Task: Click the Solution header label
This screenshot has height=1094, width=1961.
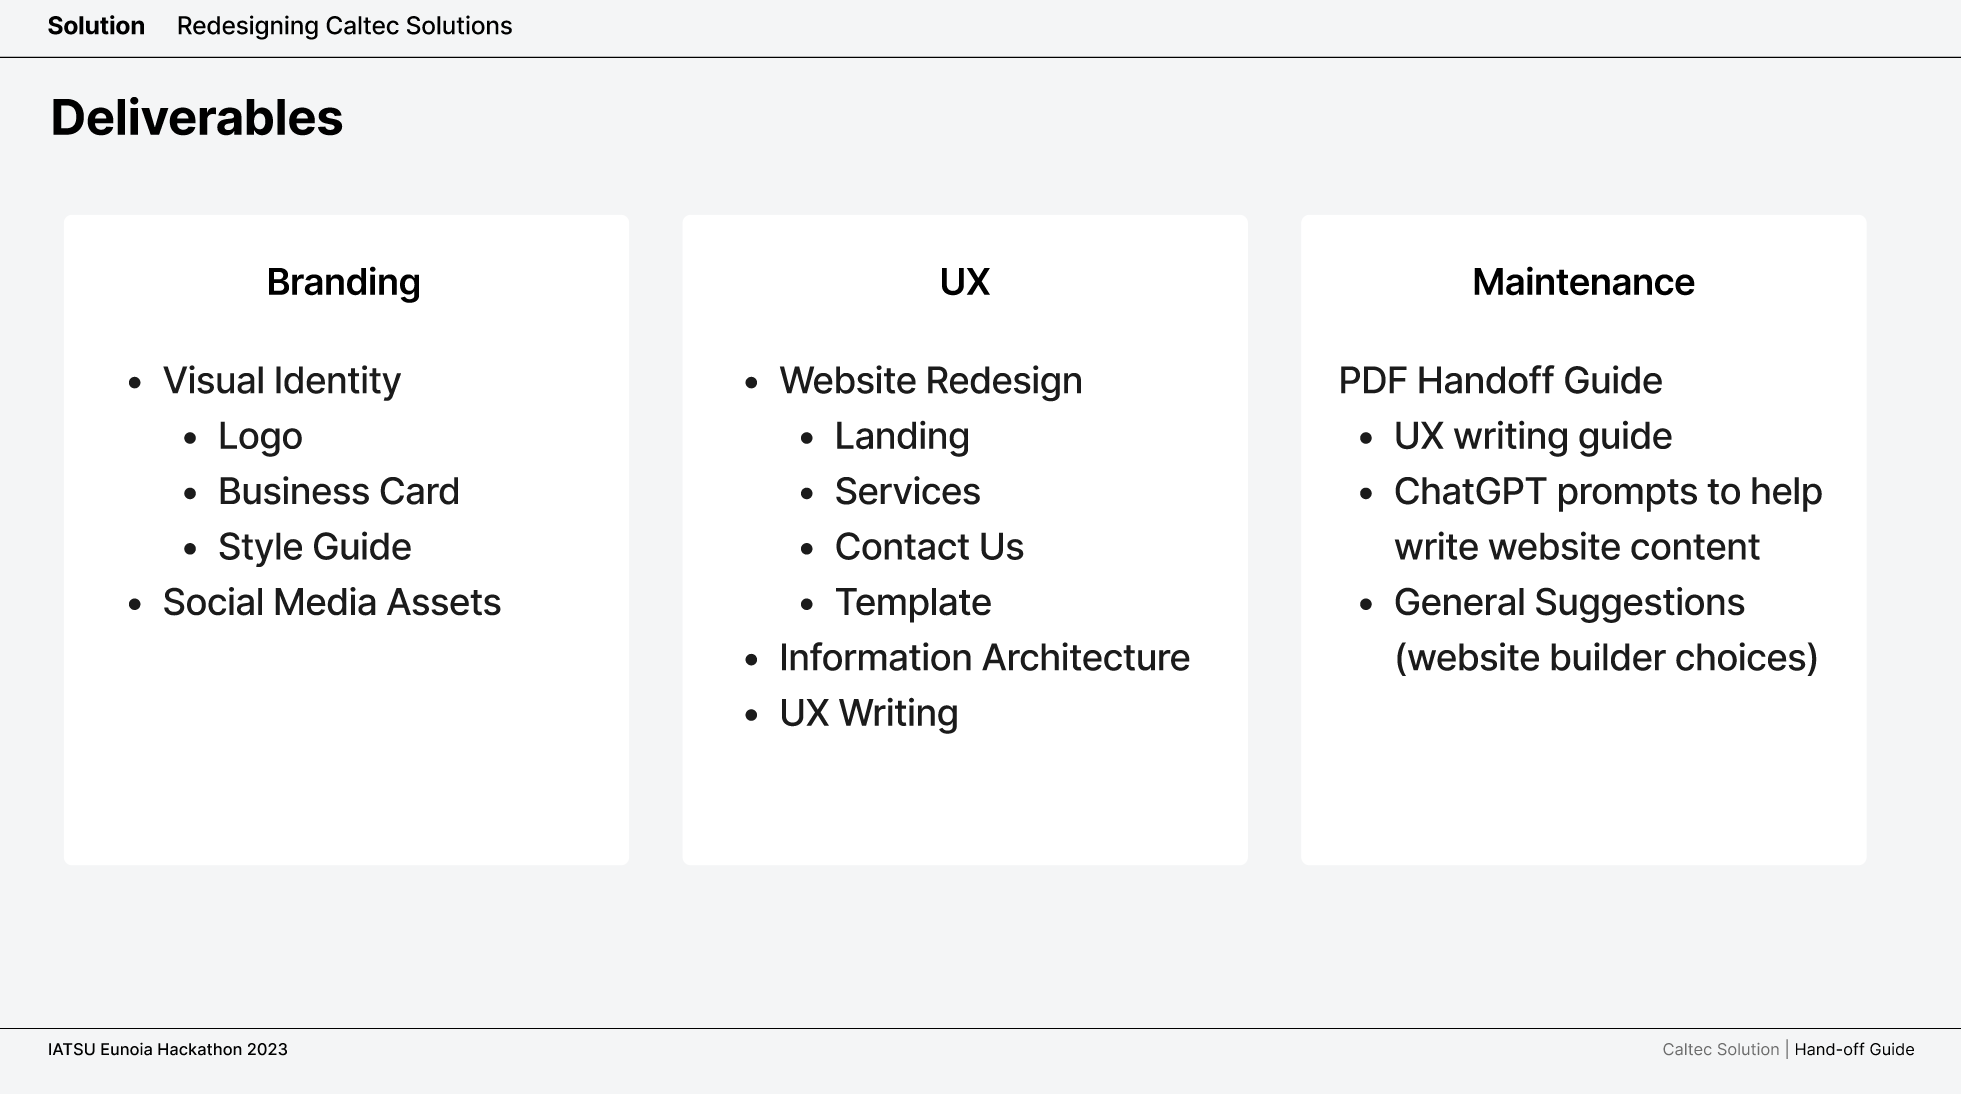Action: click(x=96, y=26)
